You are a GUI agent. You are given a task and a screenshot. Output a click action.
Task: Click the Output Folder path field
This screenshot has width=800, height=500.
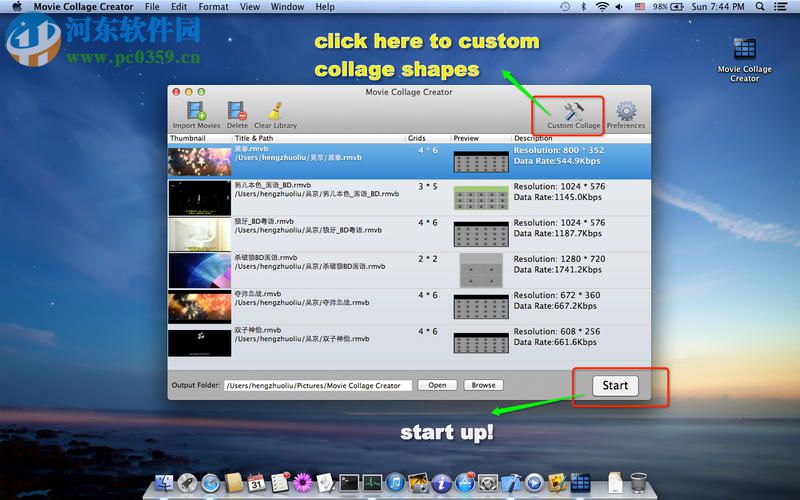pos(318,386)
